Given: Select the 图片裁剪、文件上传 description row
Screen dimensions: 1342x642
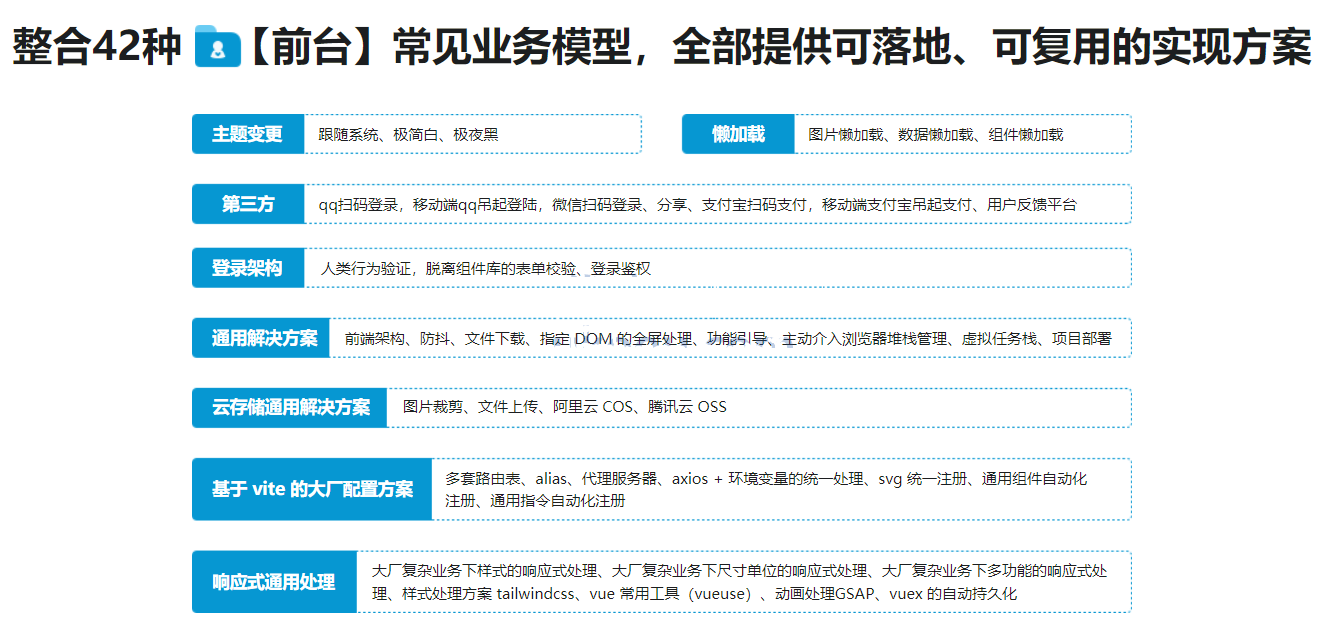Looking at the screenshot, I should pyautogui.click(x=758, y=407).
